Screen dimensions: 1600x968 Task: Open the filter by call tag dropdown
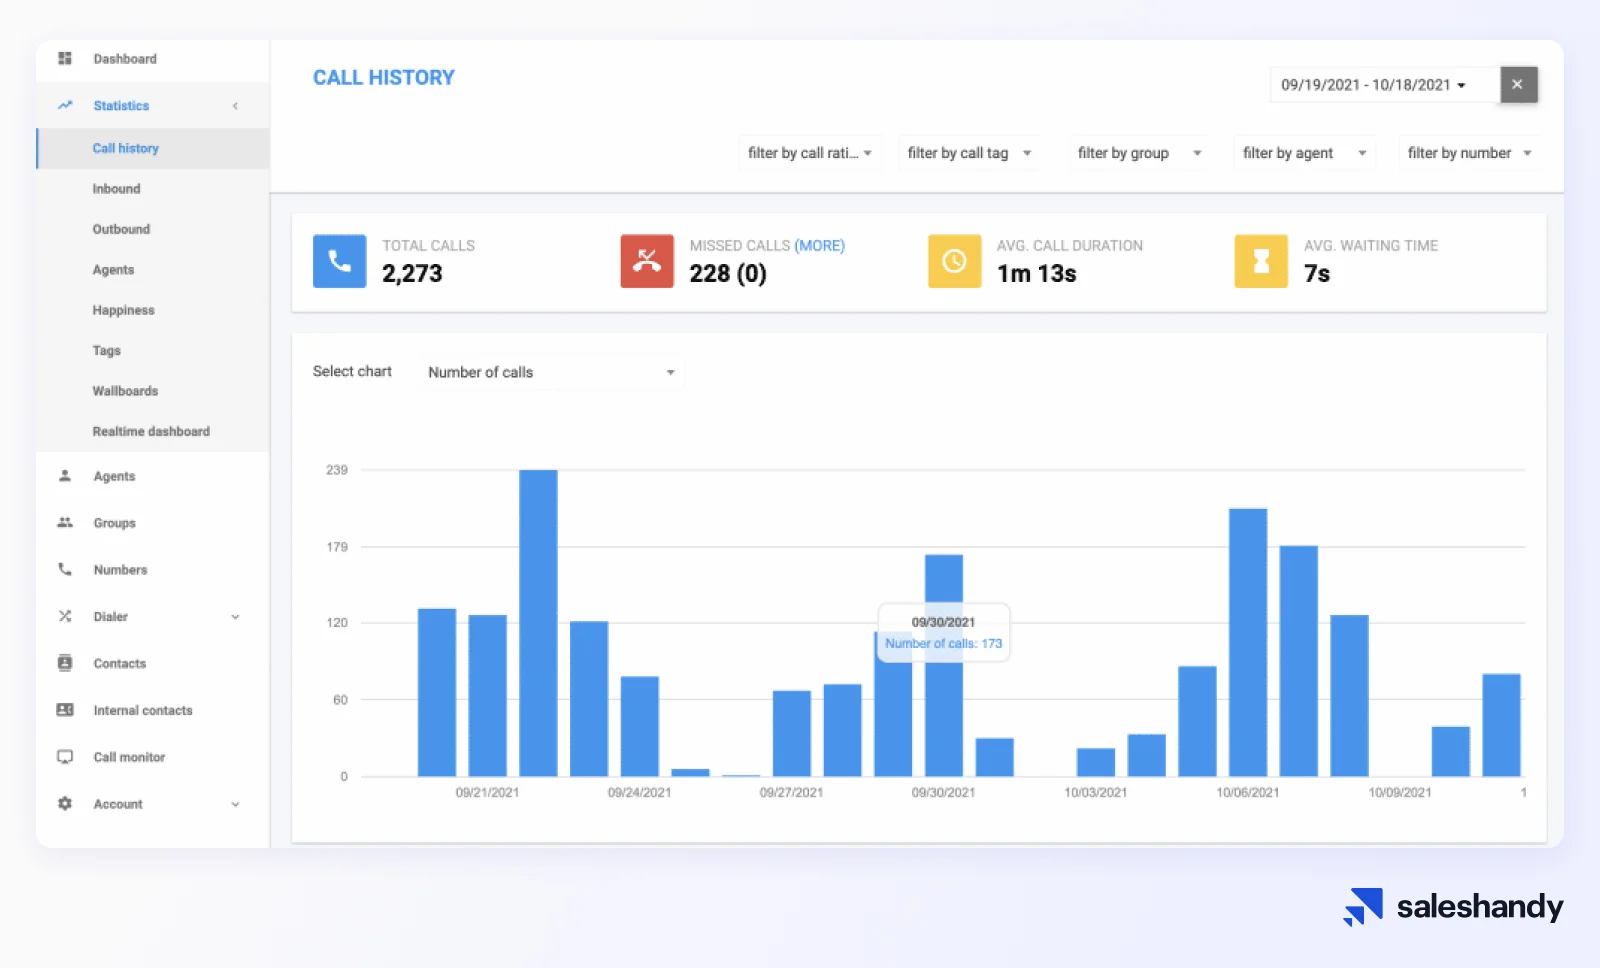pos(969,153)
